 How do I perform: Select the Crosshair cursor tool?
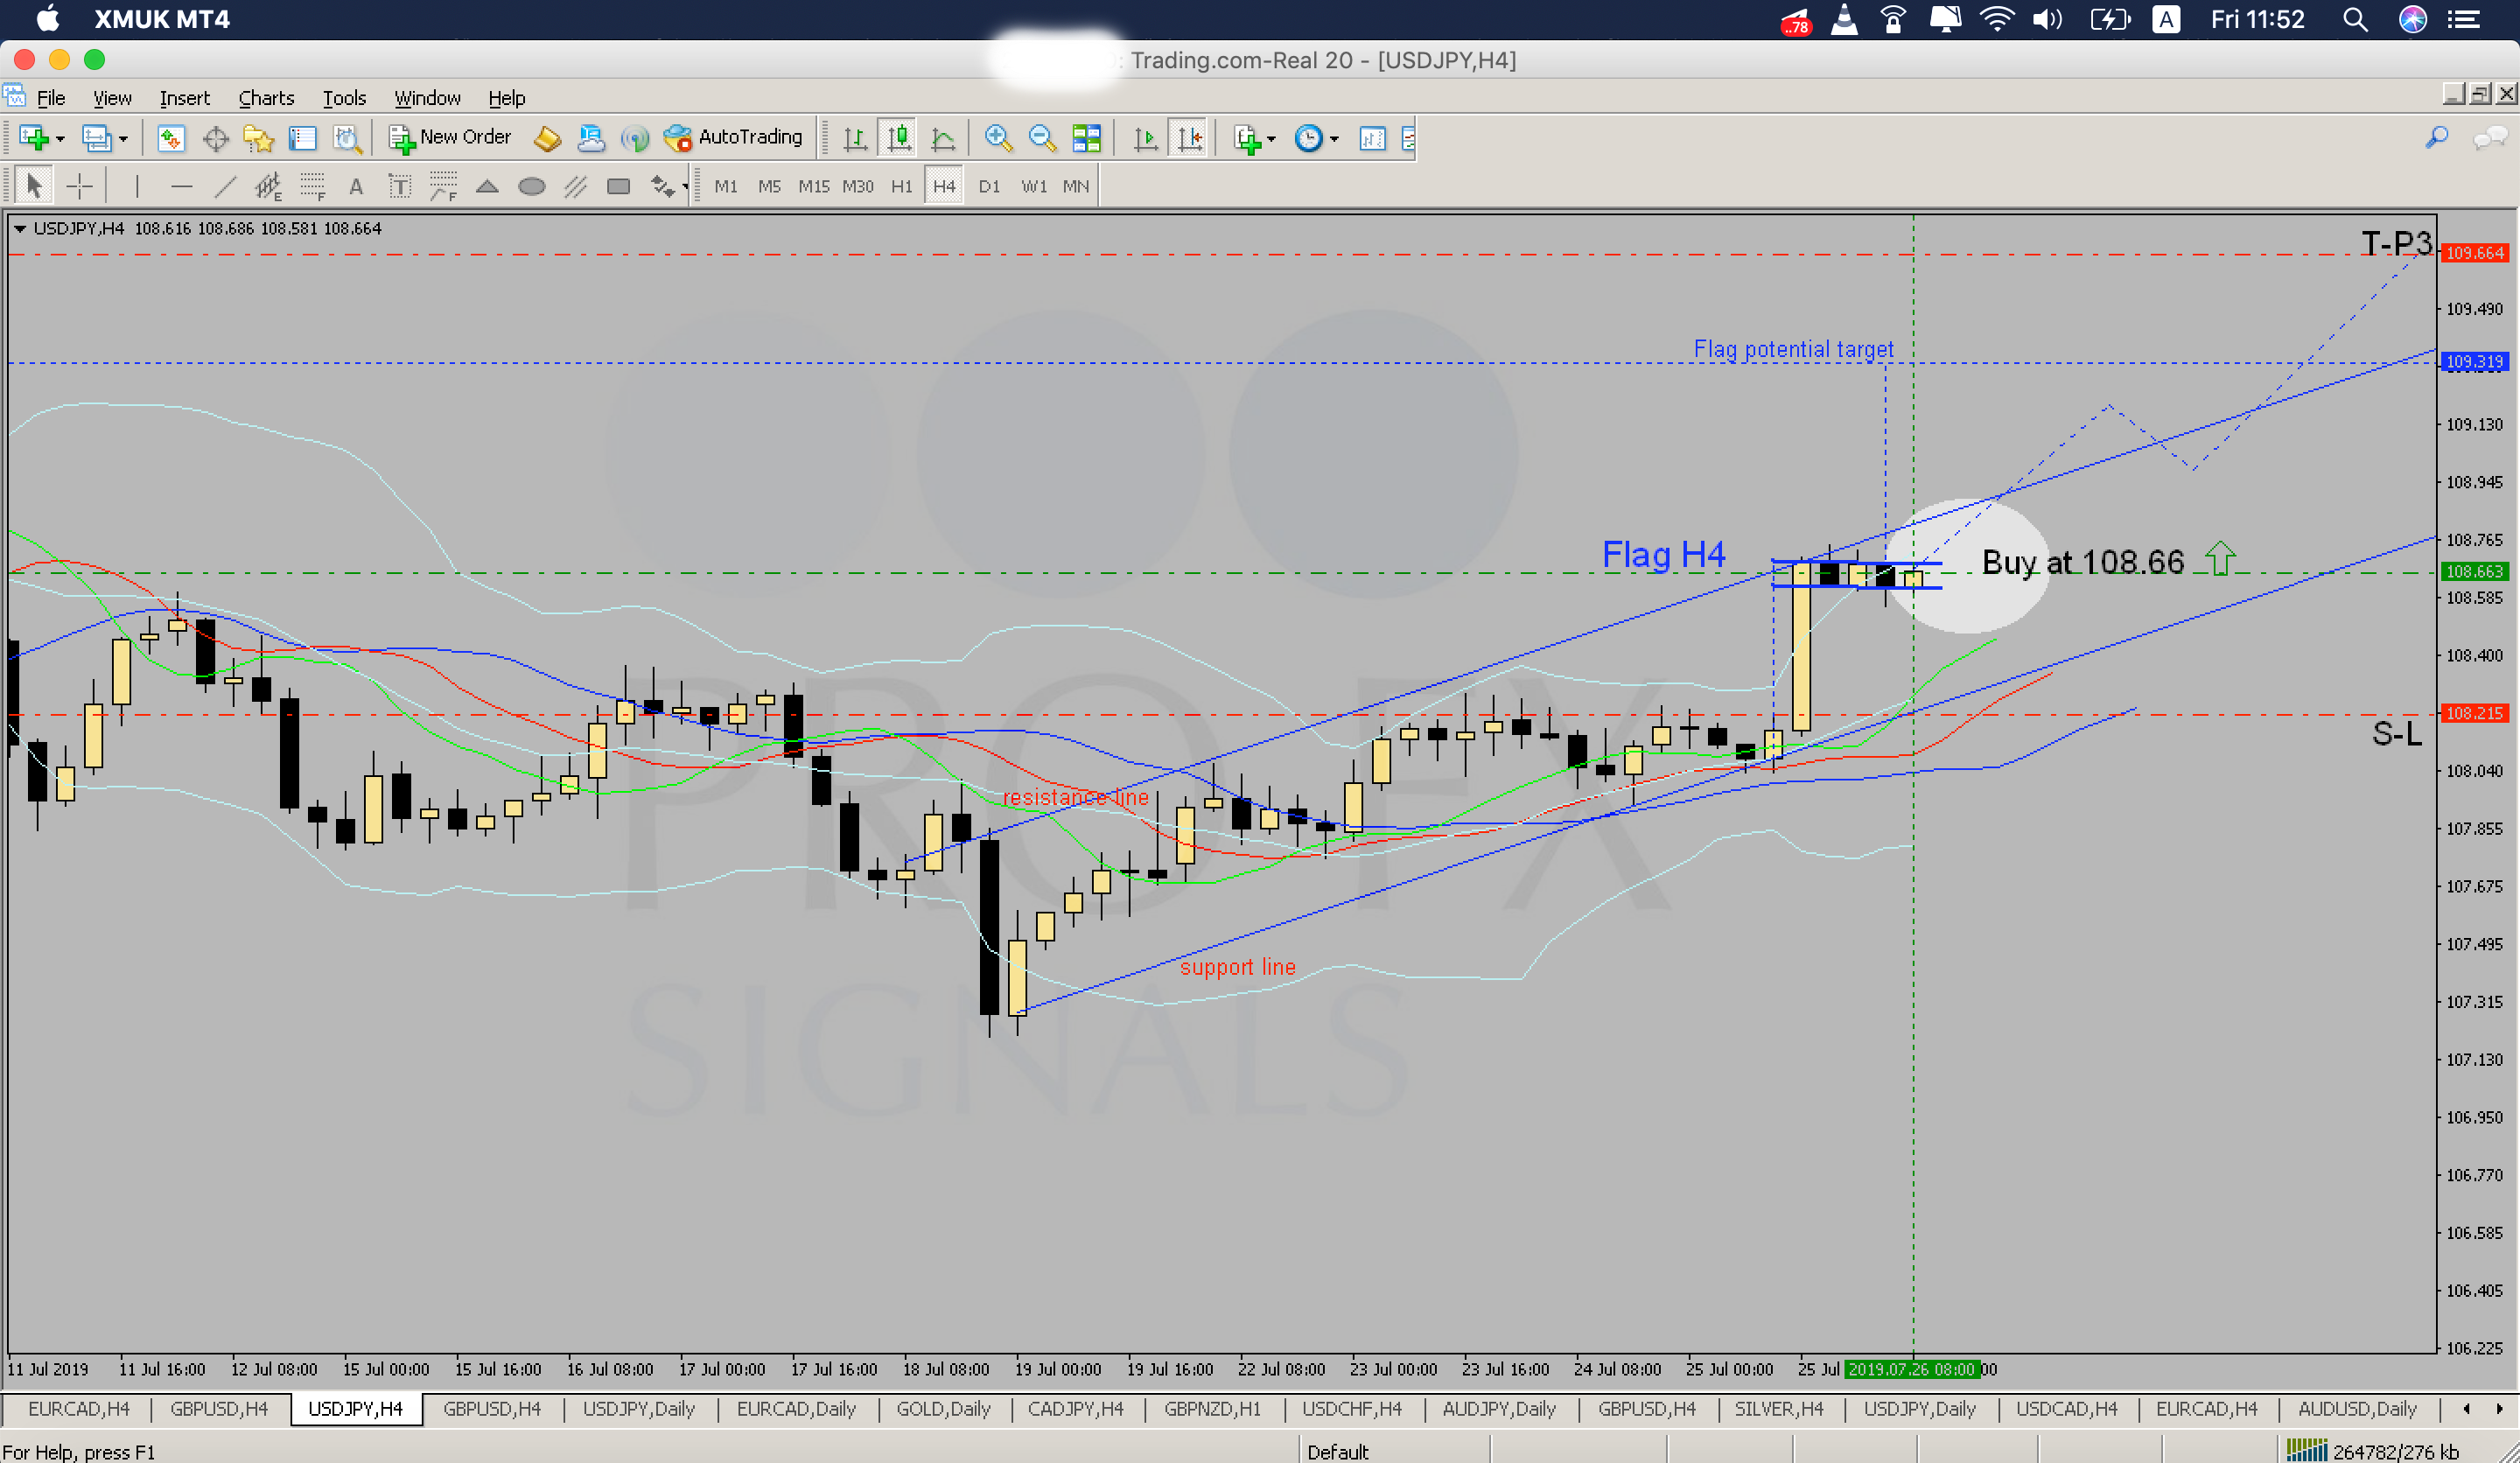point(79,186)
